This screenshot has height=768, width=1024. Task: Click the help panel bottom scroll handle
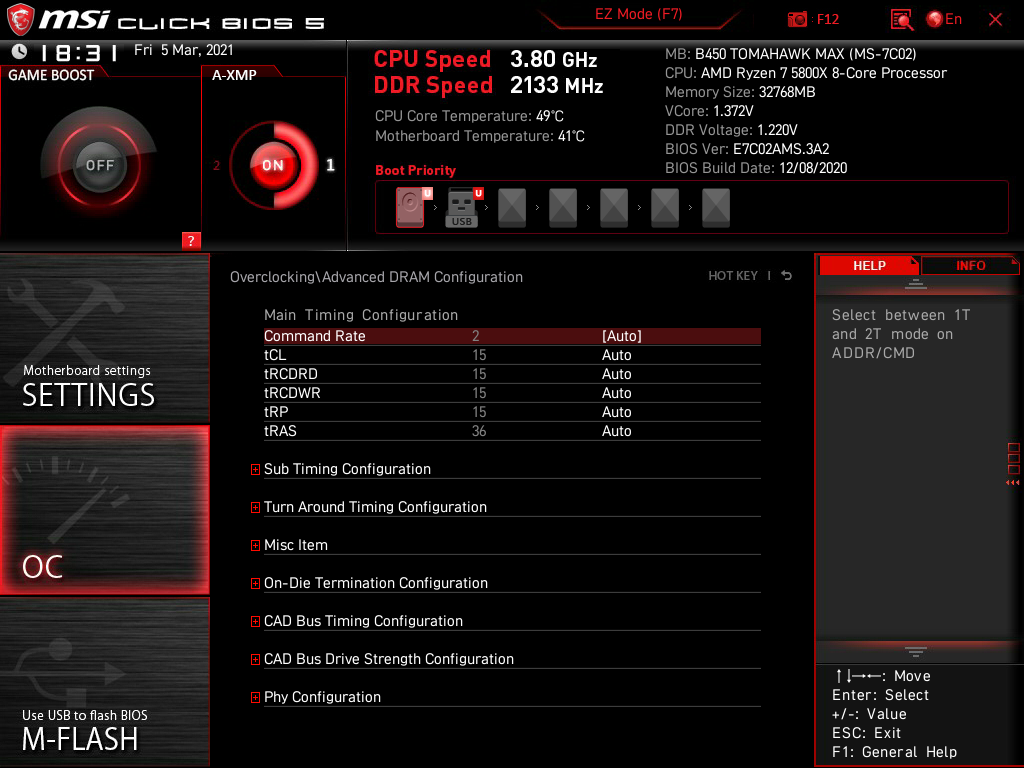pos(916,652)
